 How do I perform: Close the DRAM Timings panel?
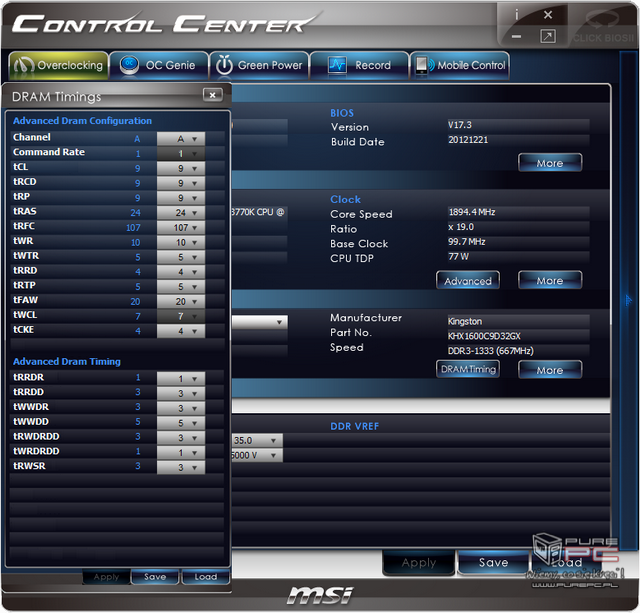coord(213,95)
